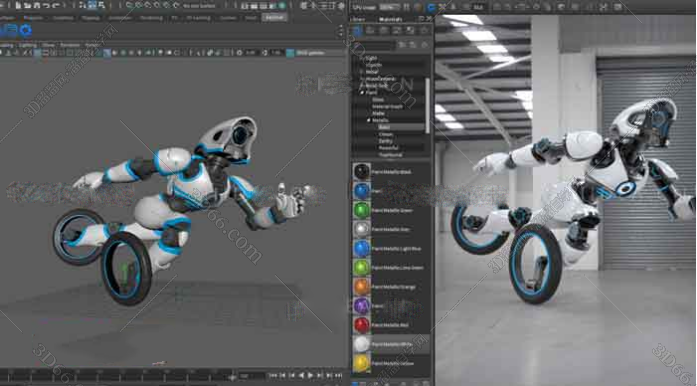Go to start of playback range
Image resolution: width=697 pixels, height=386 pixels.
pos(273,376)
